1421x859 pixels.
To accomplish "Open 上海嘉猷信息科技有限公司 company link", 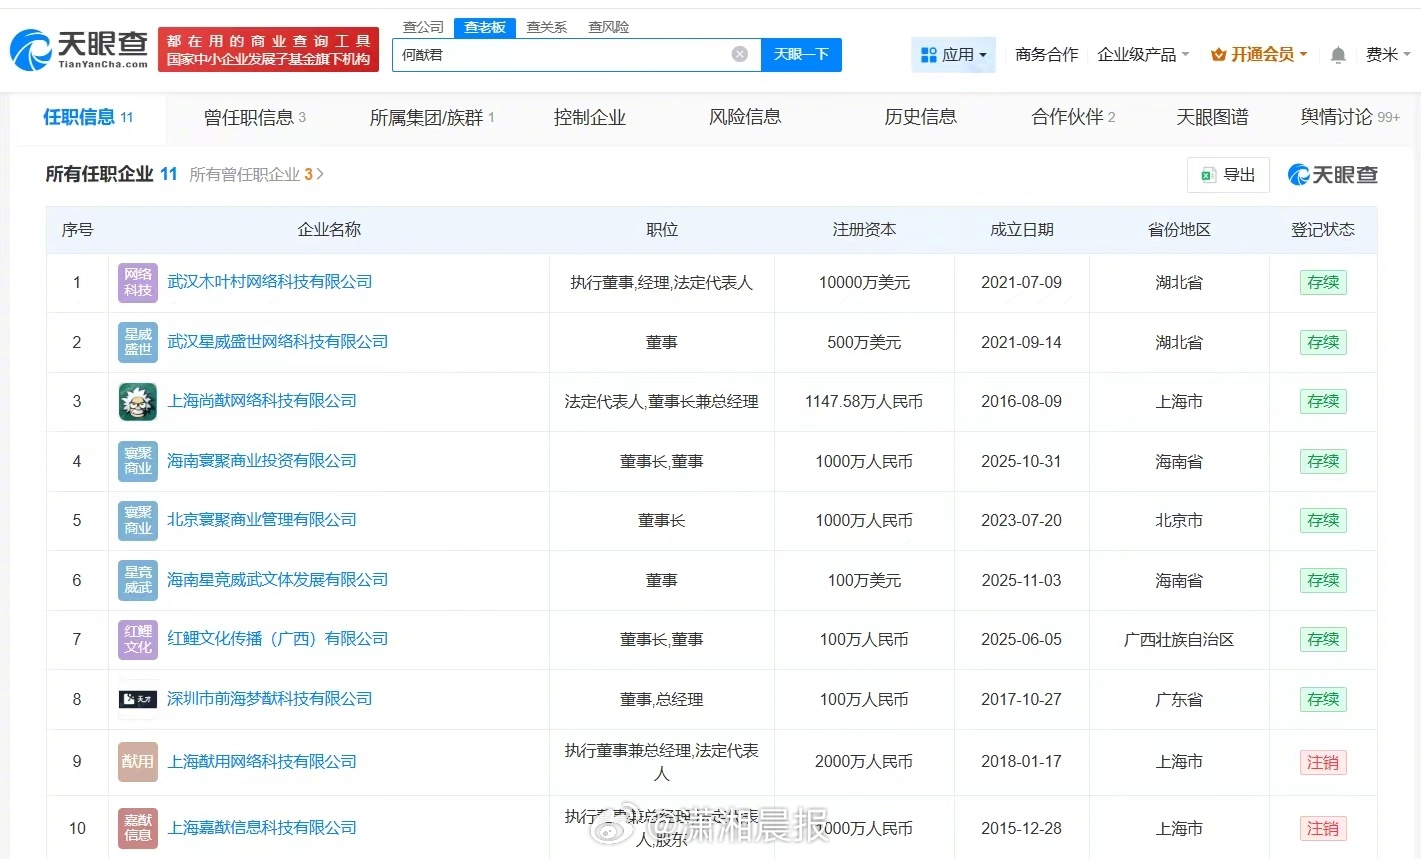I will coord(262,828).
